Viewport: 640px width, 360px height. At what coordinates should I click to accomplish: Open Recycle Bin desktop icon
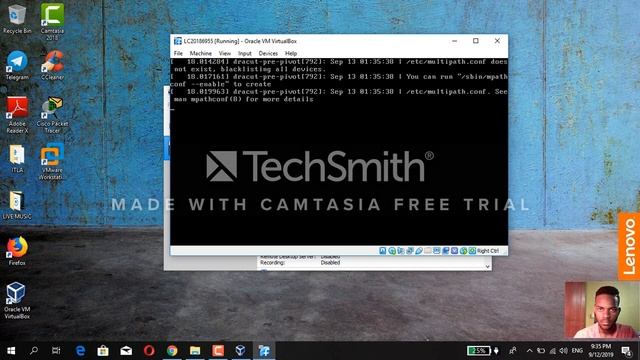click(17, 19)
